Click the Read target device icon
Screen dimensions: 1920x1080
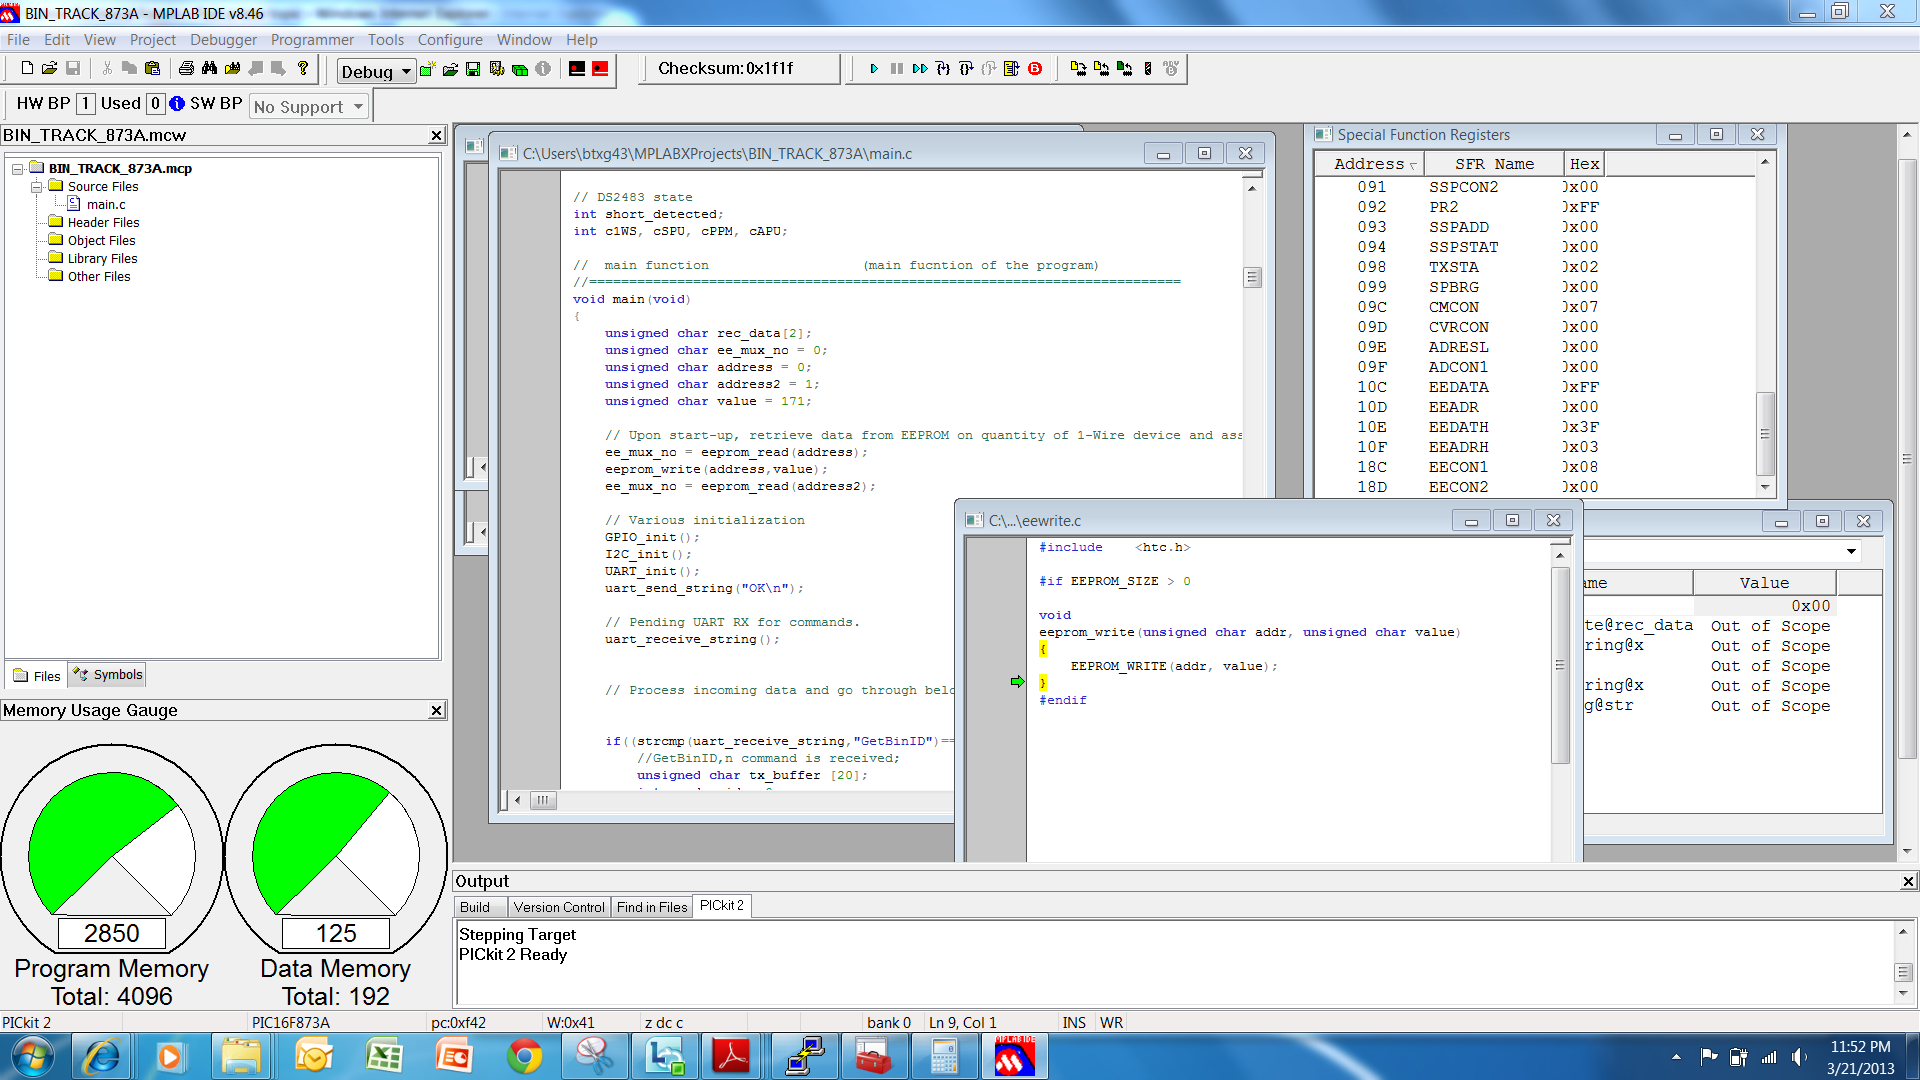click(1101, 69)
